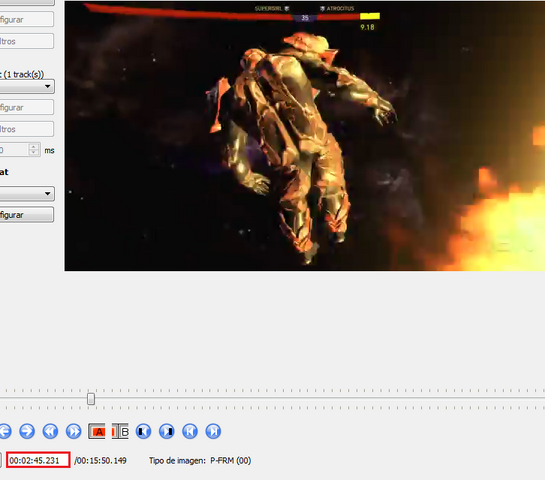The image size is (545, 480).
Task: Open the output format dropdown under 'at' heading
Action: tap(27, 194)
